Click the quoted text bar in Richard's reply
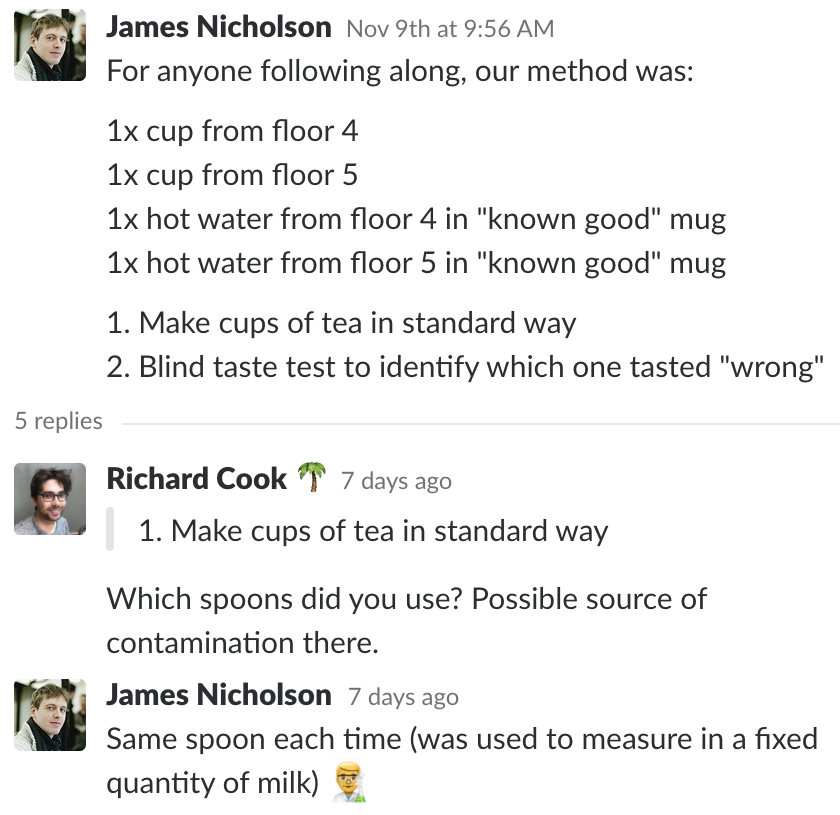Screen dimensions: 840x815 coord(110,529)
